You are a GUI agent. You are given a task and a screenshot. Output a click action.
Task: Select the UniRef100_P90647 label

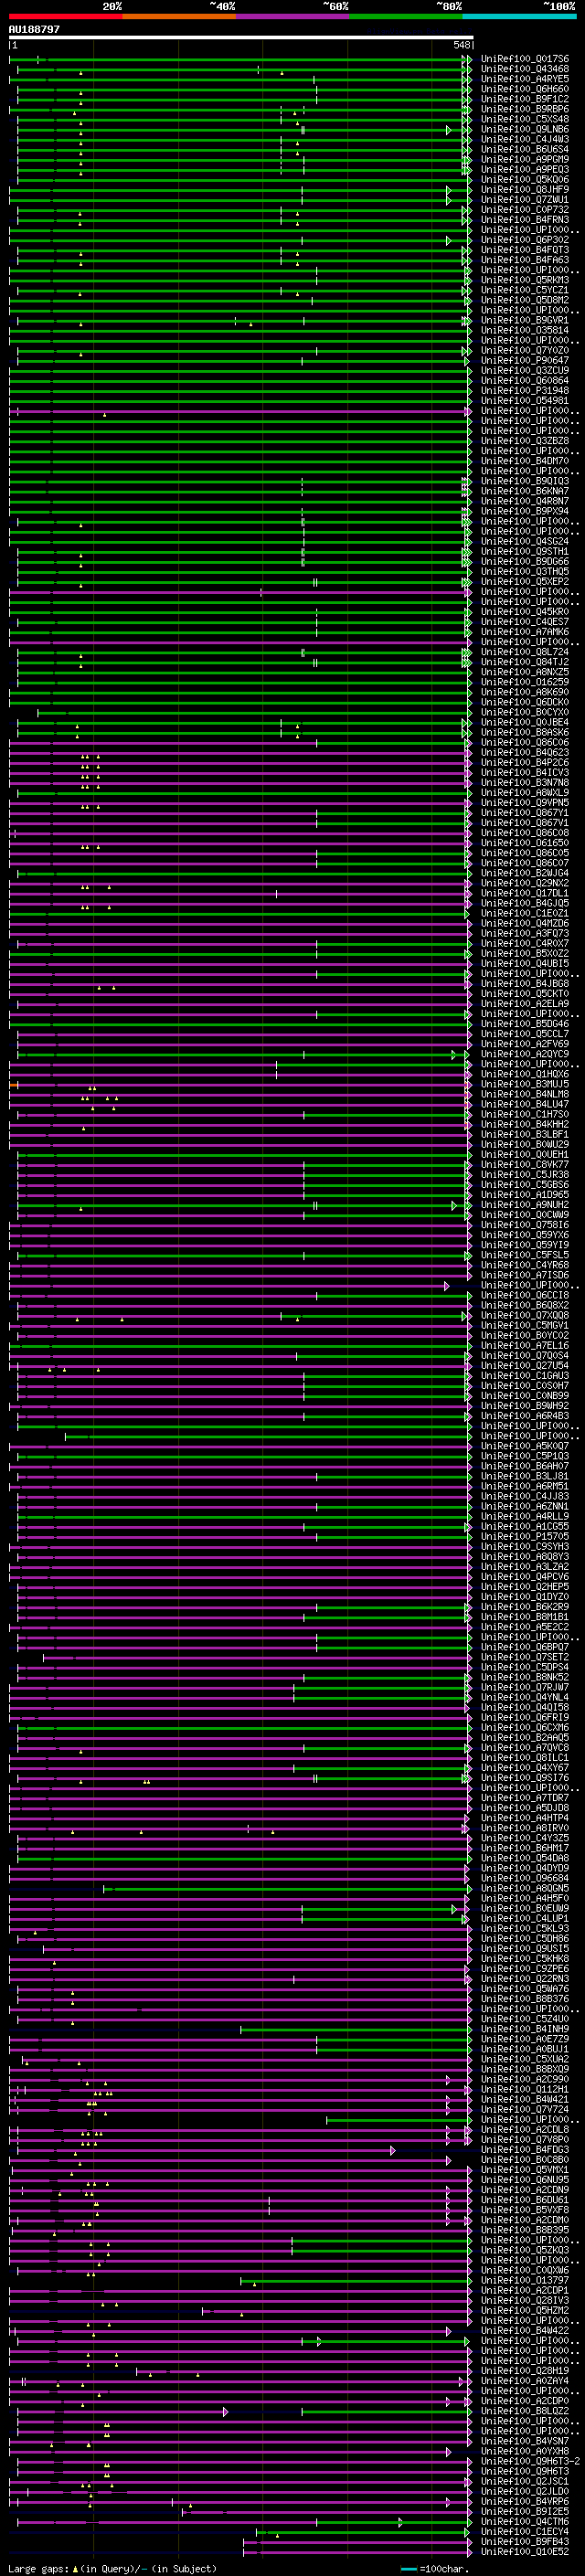point(524,361)
